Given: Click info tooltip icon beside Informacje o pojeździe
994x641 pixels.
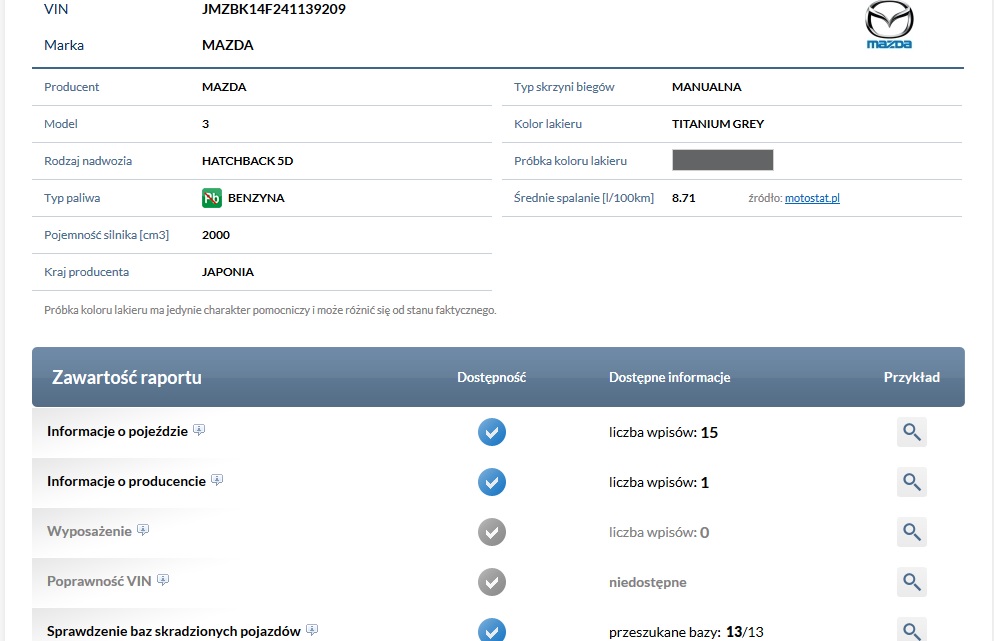Looking at the screenshot, I should 199,431.
